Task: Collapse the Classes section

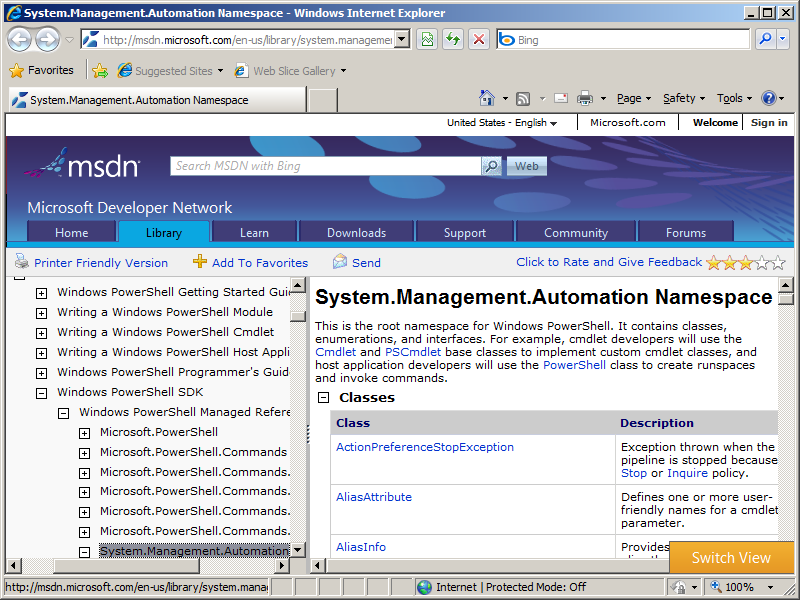Action: [x=323, y=397]
